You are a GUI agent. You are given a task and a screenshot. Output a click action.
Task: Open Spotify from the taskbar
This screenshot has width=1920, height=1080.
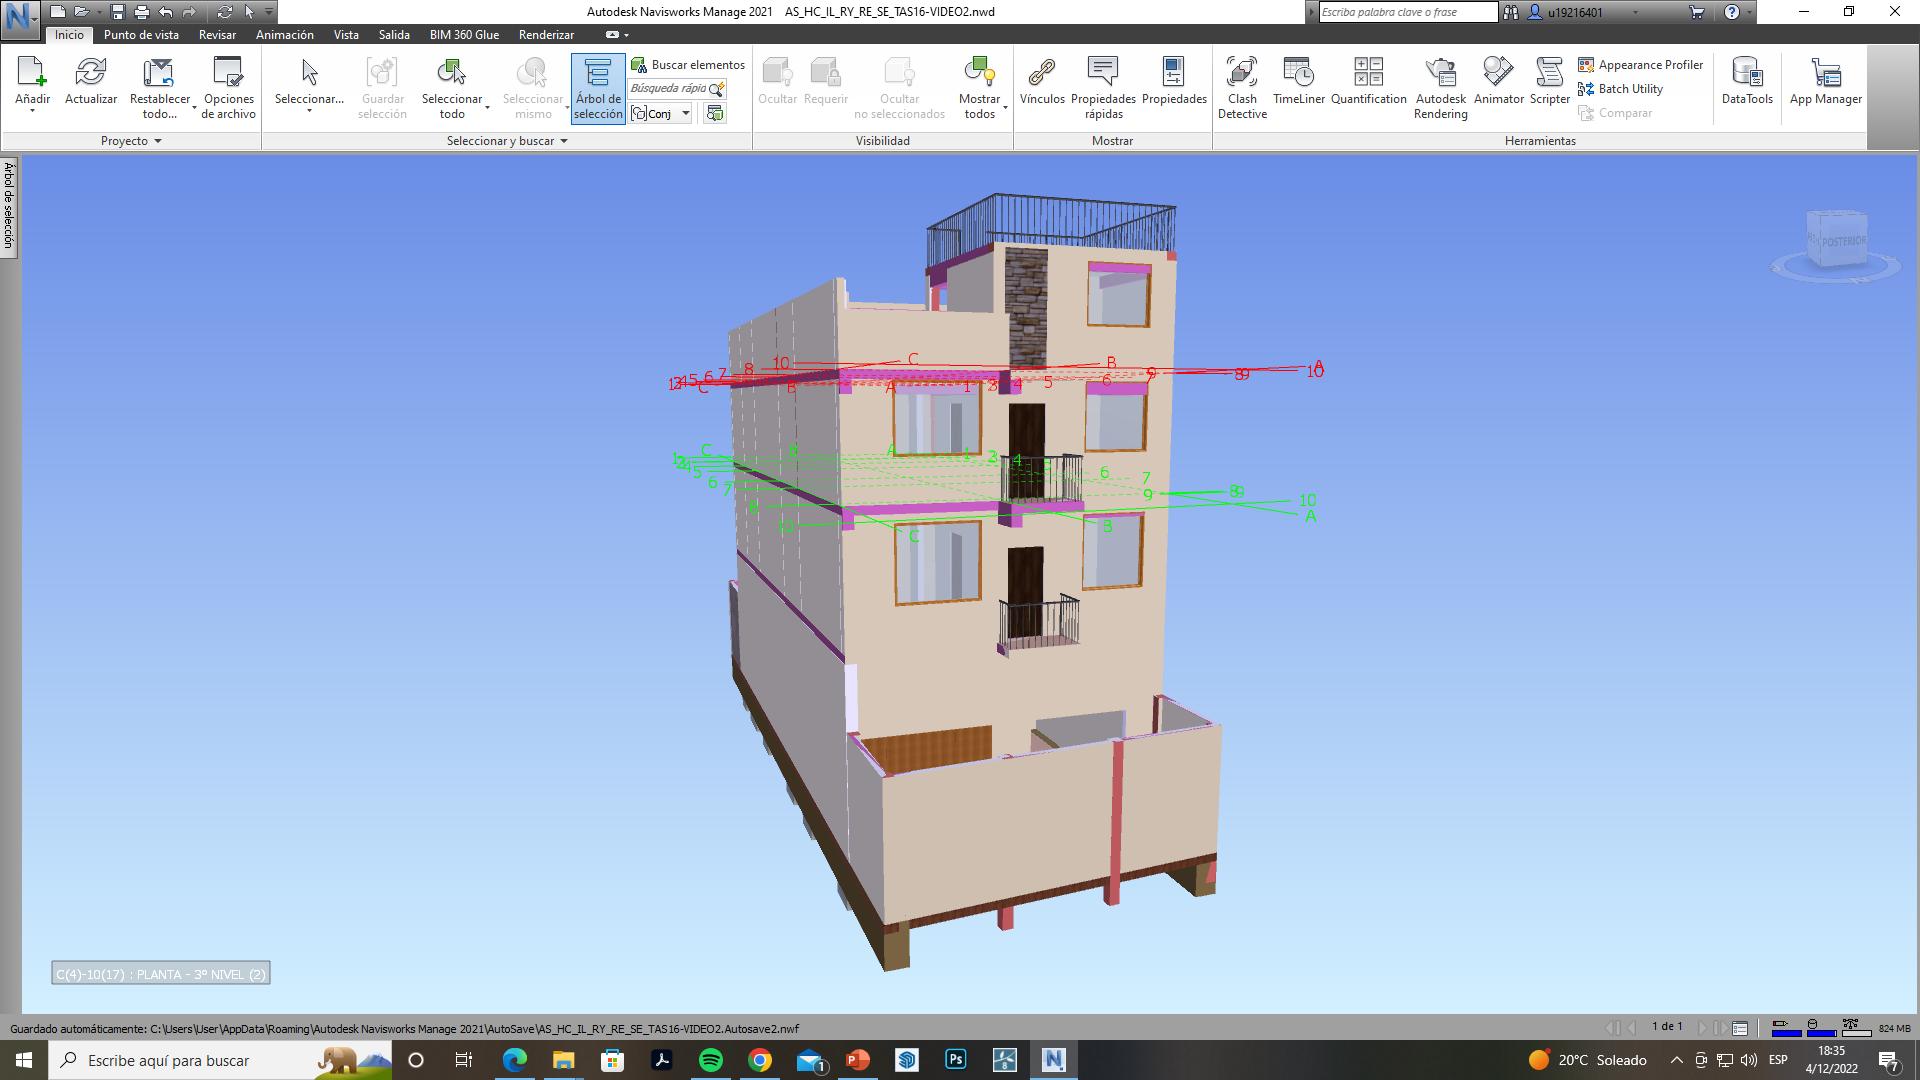pos(711,1060)
